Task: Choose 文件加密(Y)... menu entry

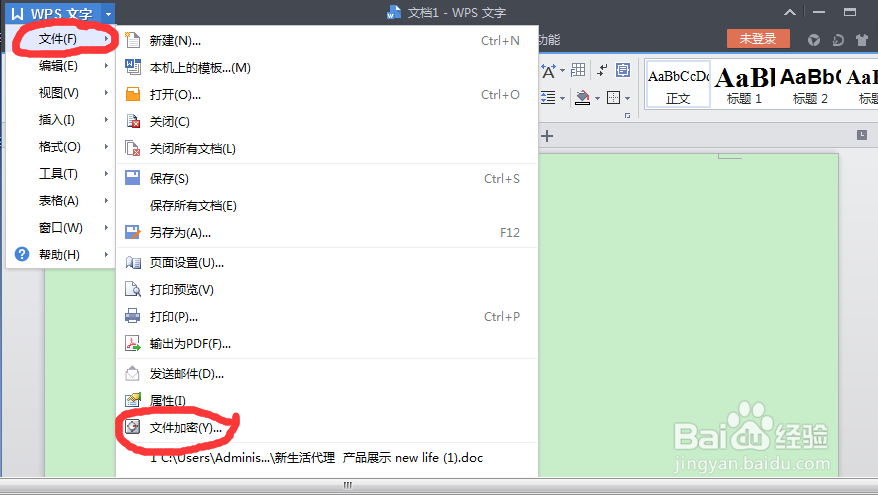Action: pos(327,428)
